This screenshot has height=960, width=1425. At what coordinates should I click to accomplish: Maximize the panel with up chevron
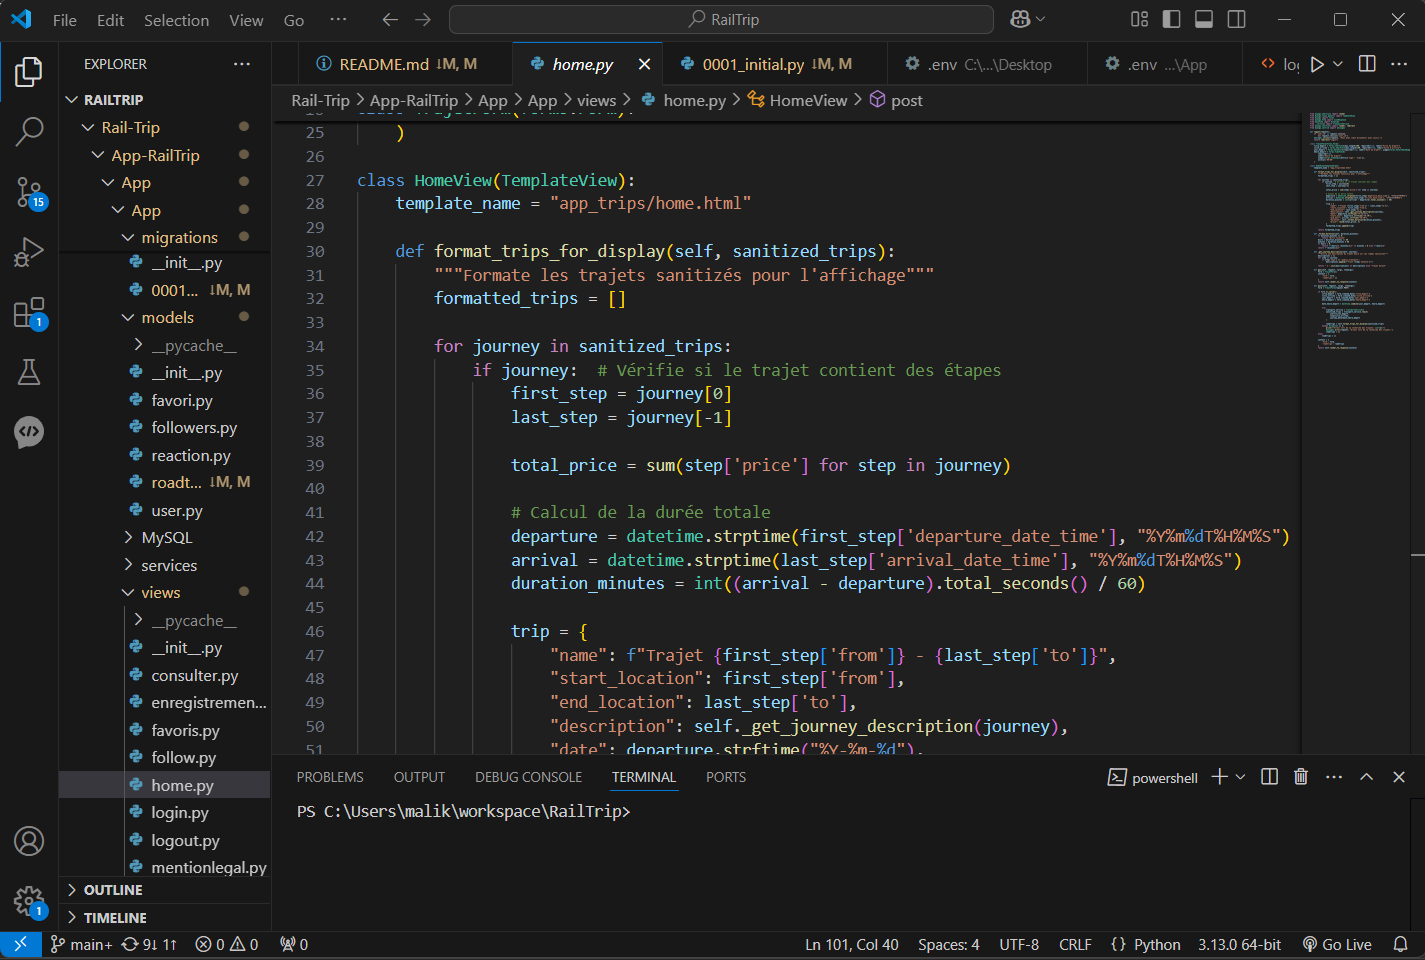[x=1366, y=777]
